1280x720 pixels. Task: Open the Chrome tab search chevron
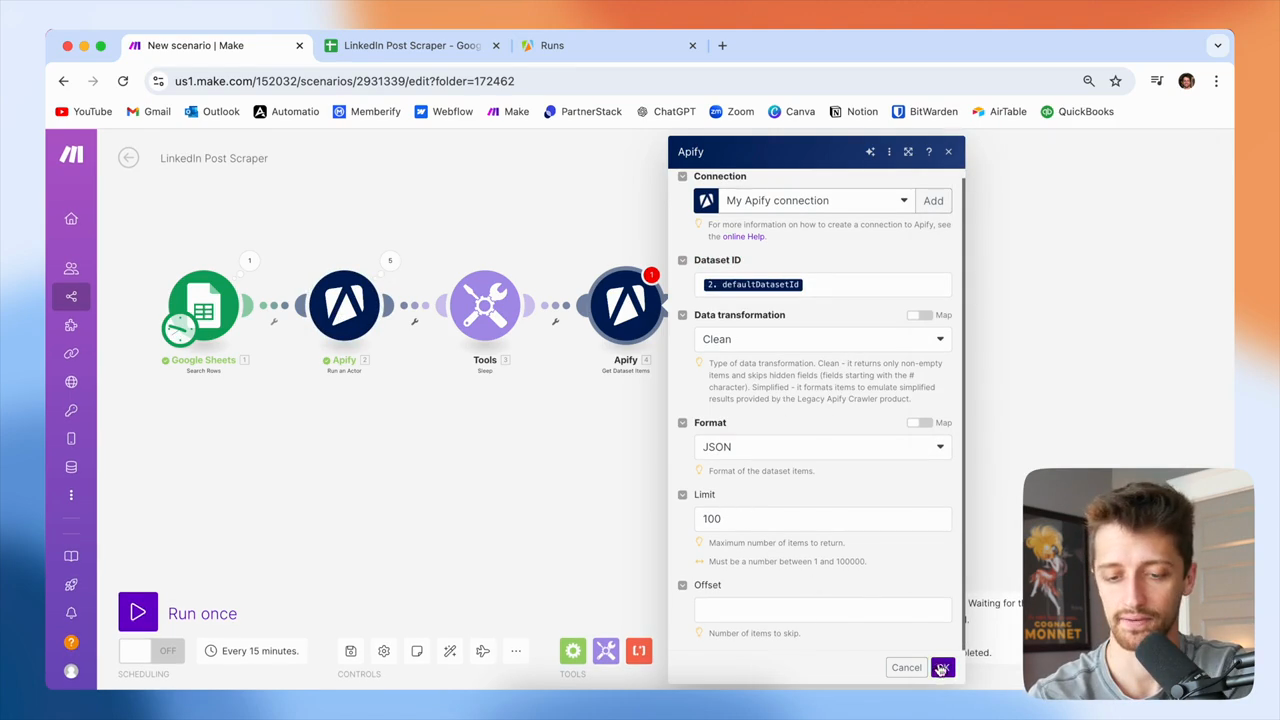(x=1218, y=45)
